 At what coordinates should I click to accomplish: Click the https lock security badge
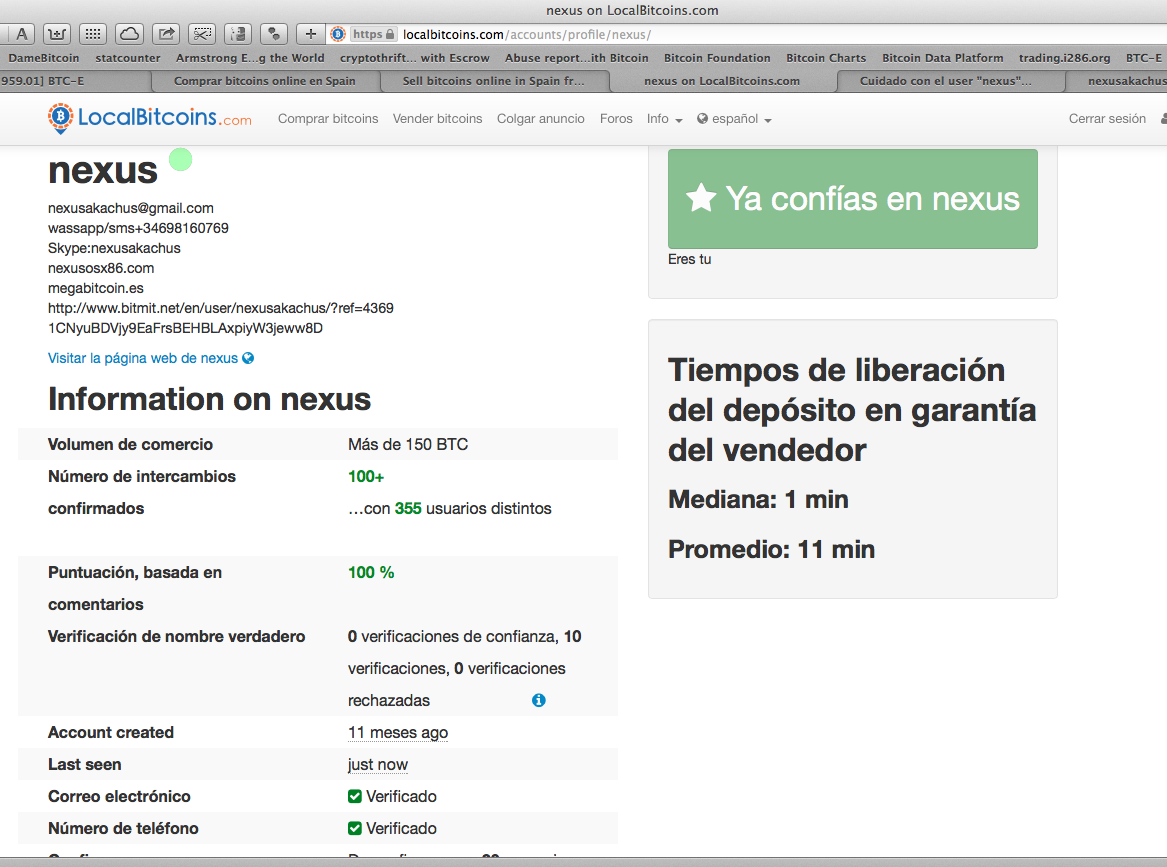(x=373, y=34)
